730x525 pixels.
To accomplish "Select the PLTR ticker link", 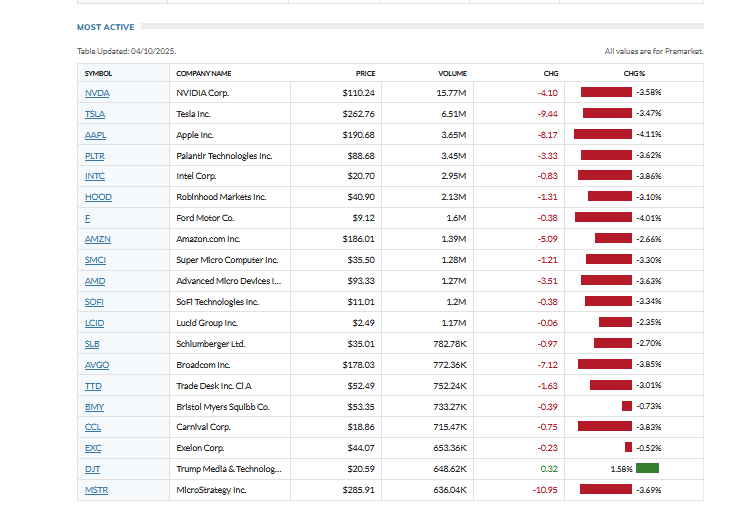I will [95, 155].
